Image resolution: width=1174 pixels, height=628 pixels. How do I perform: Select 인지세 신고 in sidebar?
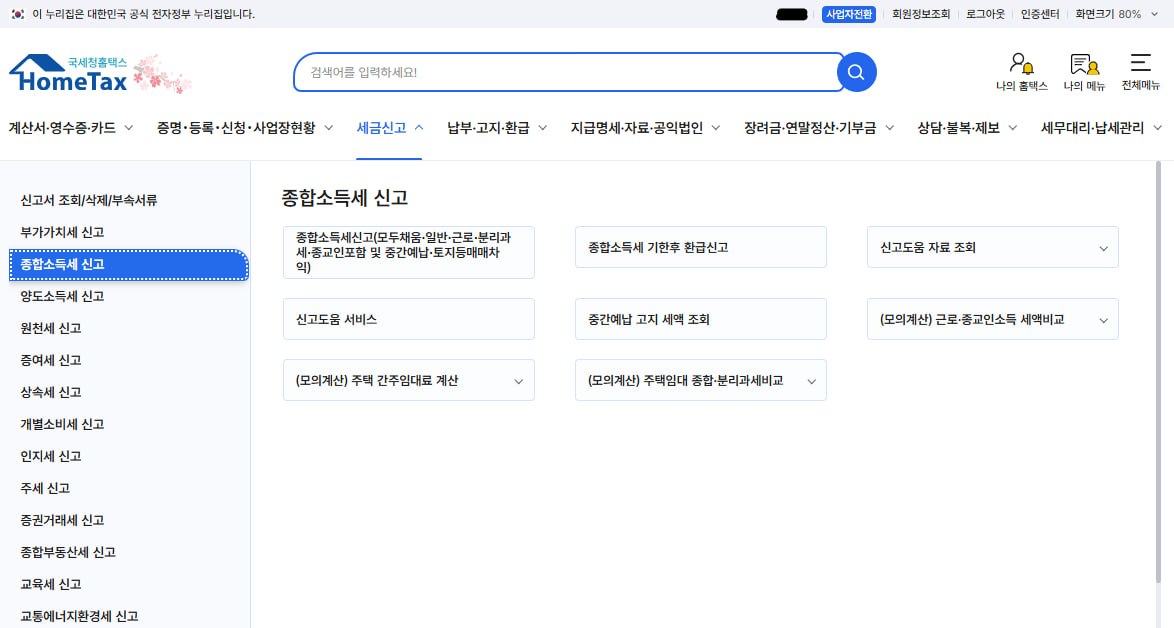coord(51,456)
